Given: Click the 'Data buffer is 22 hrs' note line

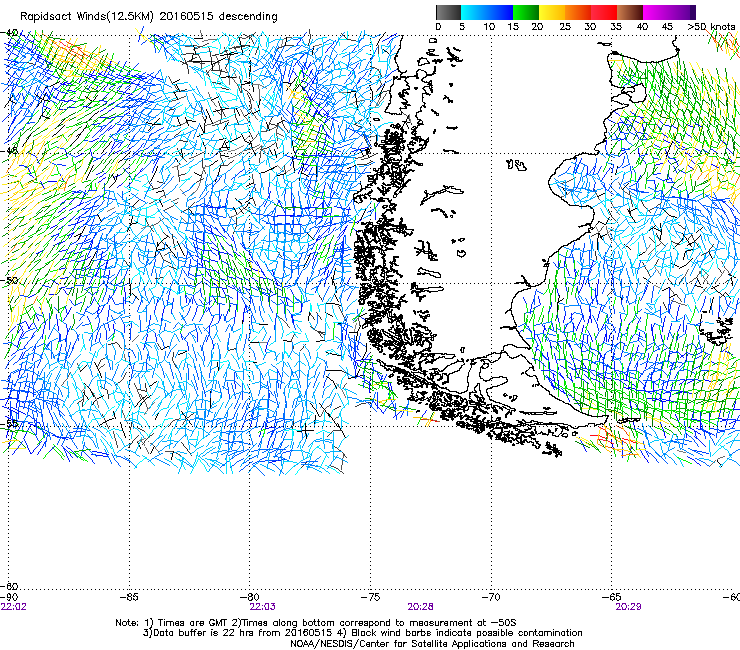Looking at the screenshot, I should click(x=362, y=633).
